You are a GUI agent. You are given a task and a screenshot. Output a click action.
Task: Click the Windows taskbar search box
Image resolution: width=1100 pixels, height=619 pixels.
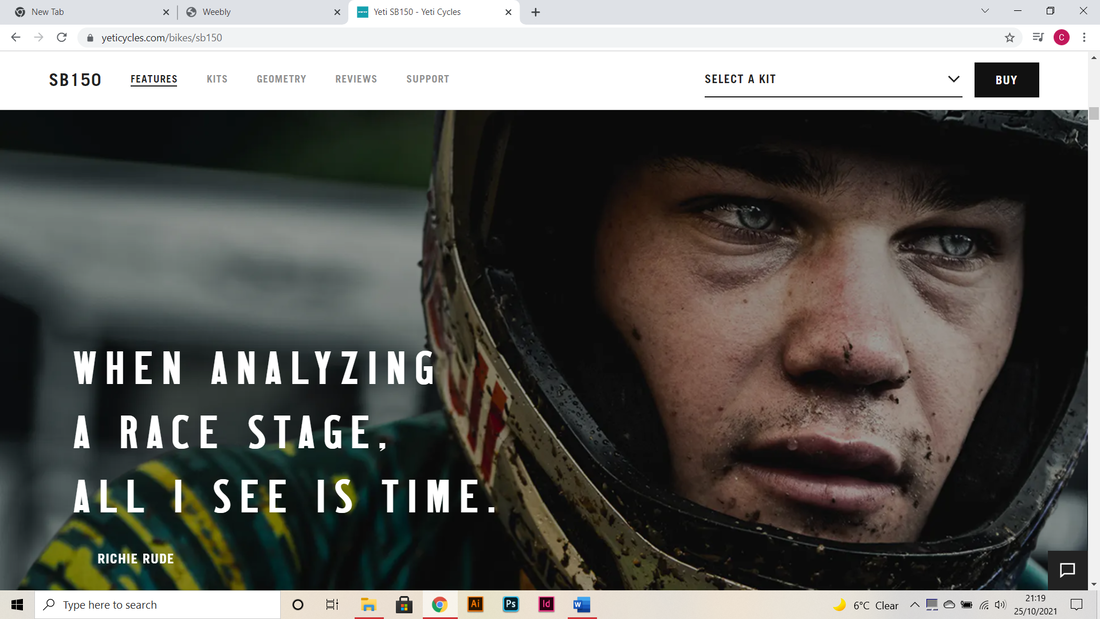(x=158, y=604)
